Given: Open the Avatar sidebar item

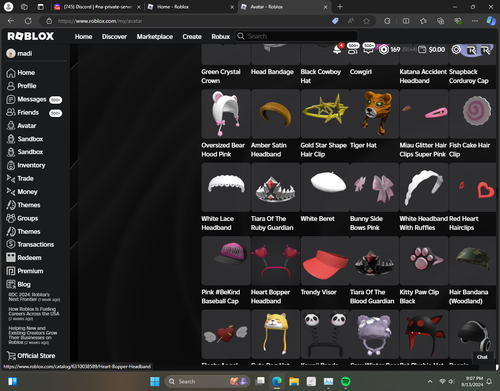Looking at the screenshot, I should (21, 126).
